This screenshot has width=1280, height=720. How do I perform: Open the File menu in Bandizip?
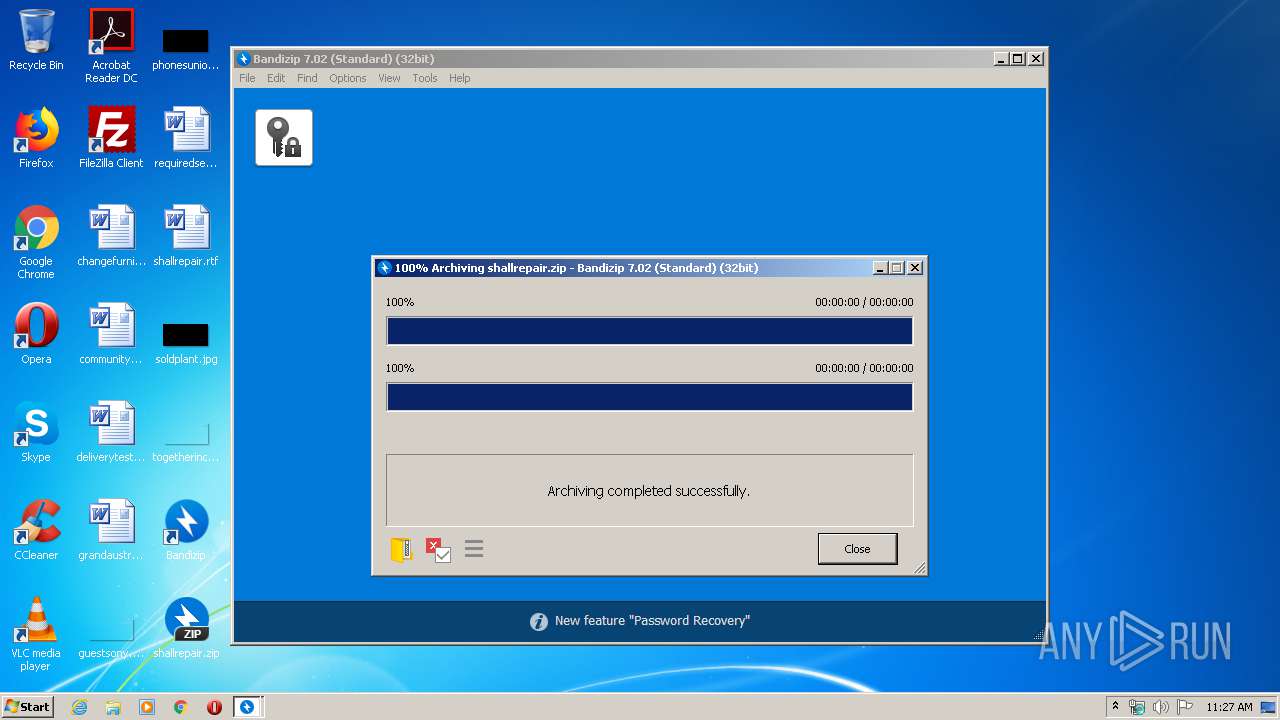247,78
